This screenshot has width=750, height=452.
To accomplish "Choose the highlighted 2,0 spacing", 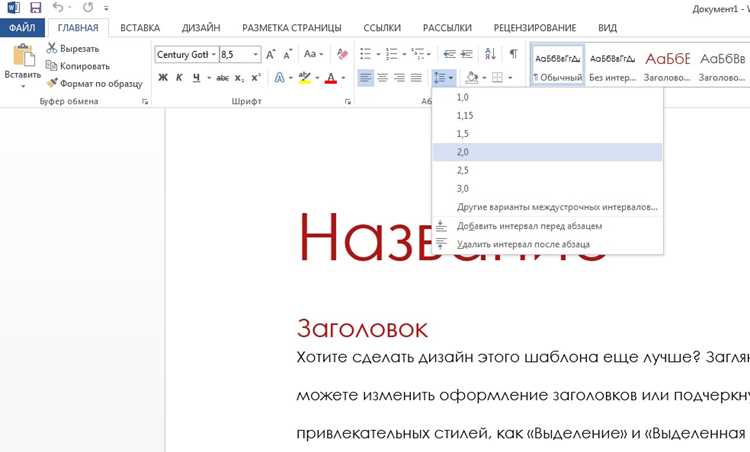I will [547, 152].
